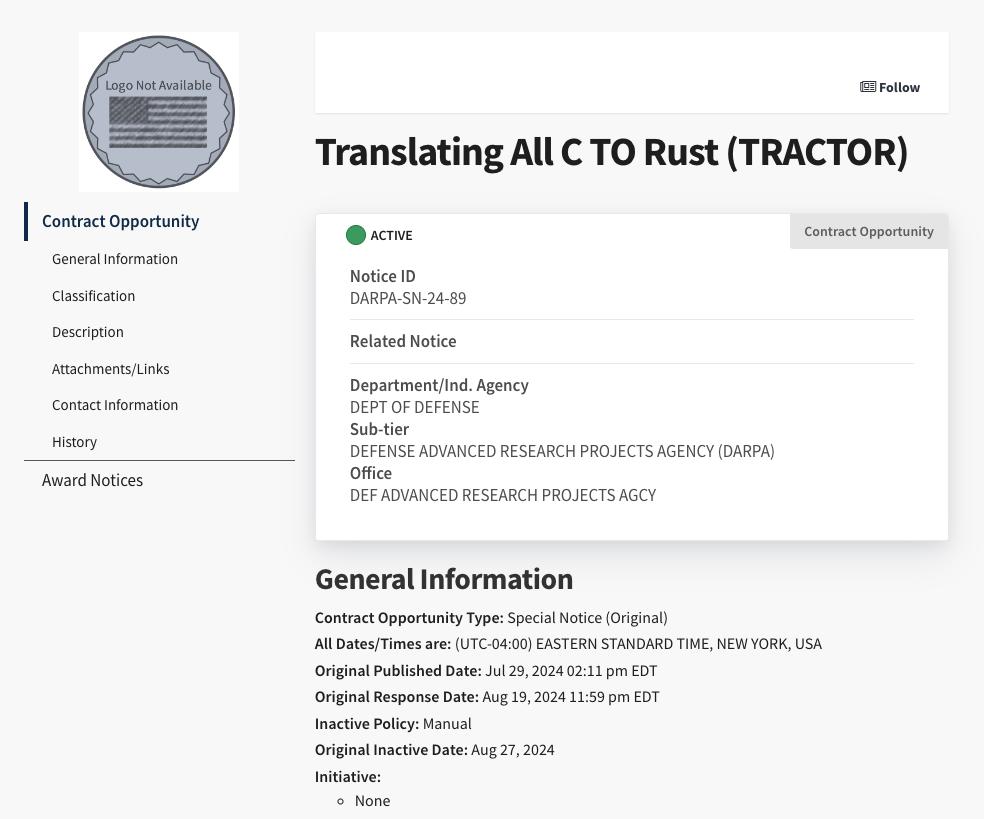Click the EASTERN STANDARD TIME, NEW YORK value
The height and width of the screenshot is (819, 984).
click(x=638, y=644)
